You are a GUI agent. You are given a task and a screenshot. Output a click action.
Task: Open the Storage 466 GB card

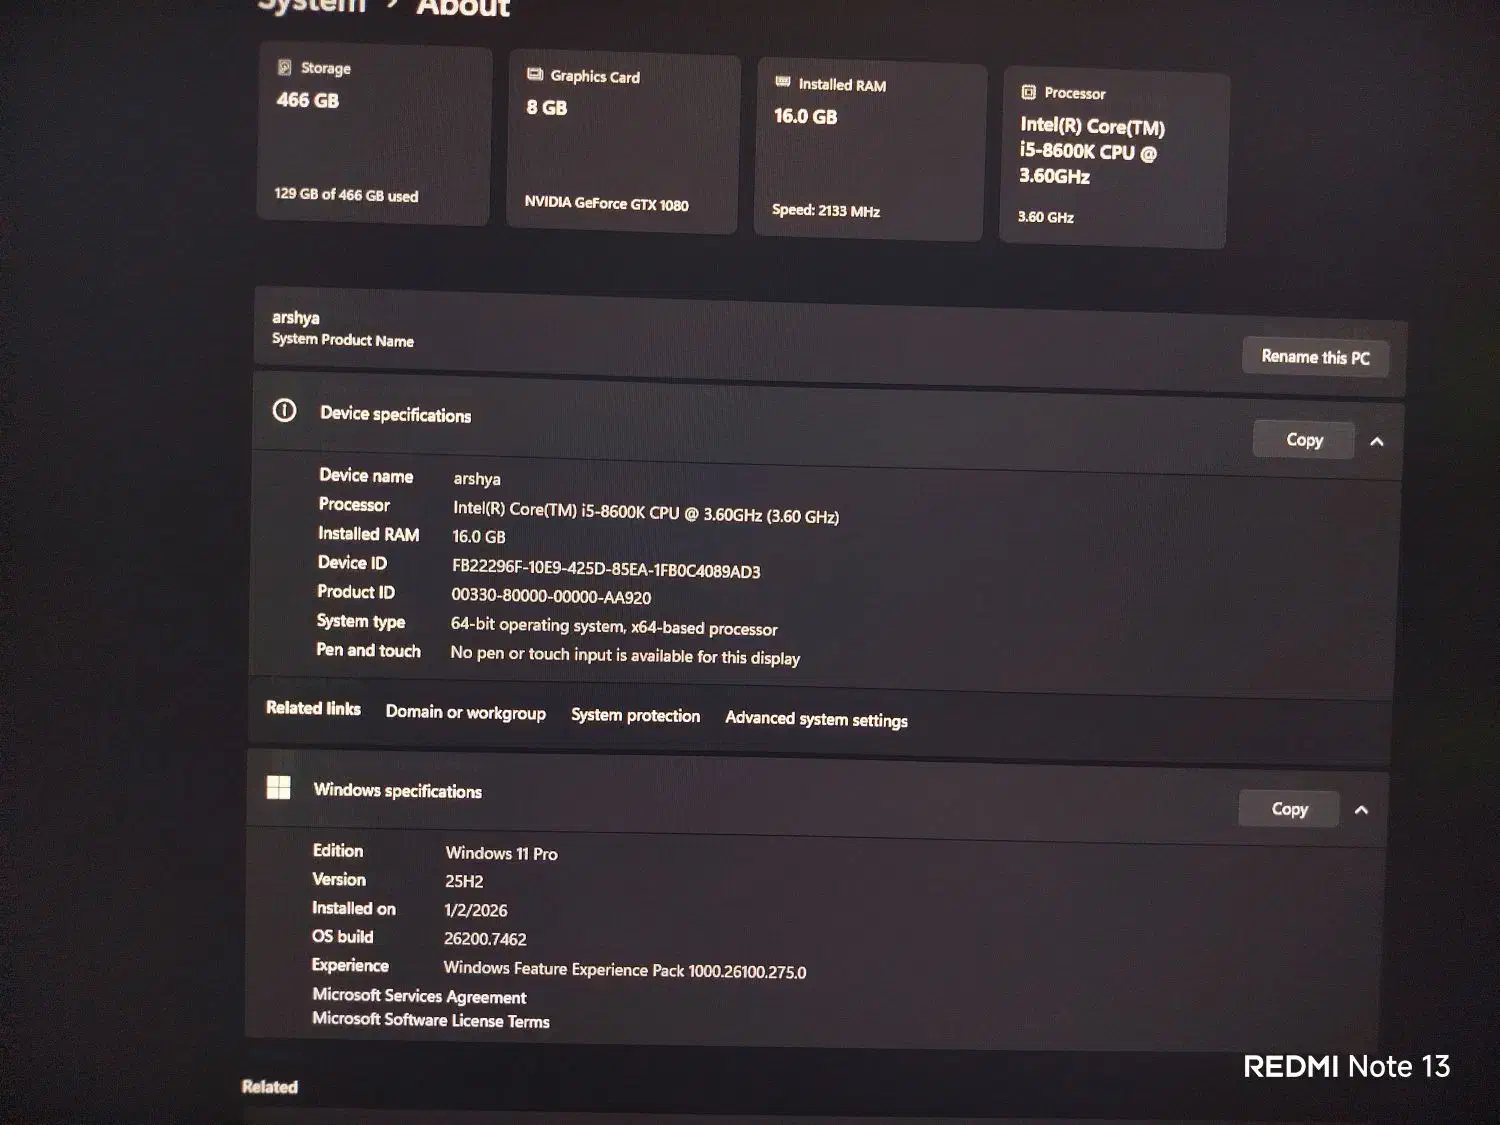(x=374, y=135)
